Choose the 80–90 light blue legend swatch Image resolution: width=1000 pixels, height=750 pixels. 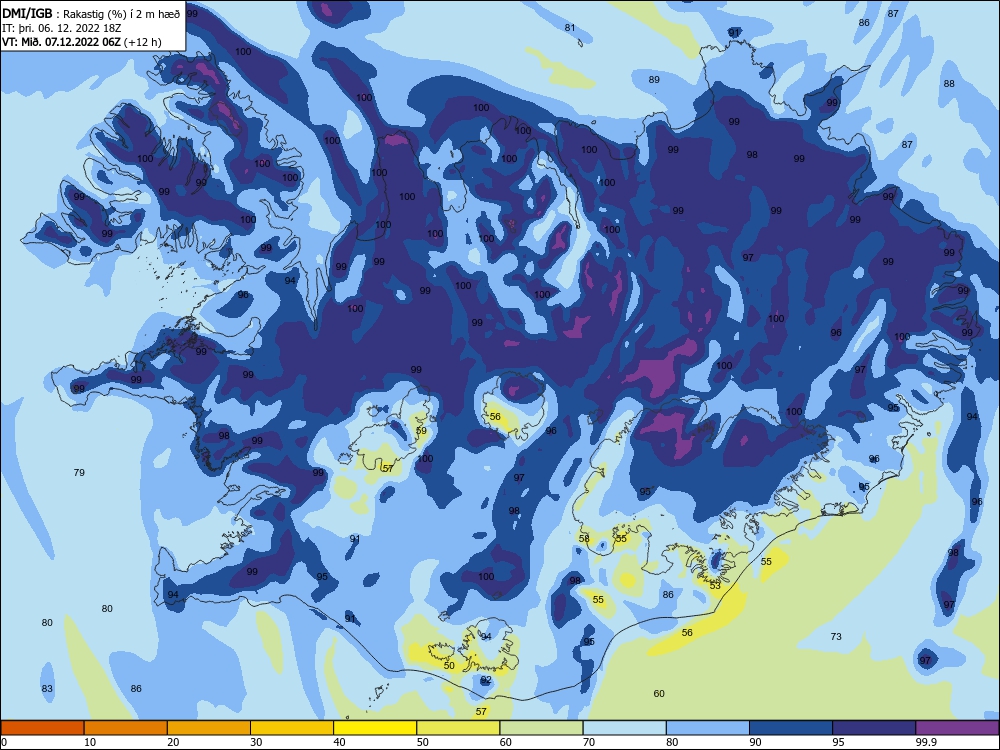[708, 728]
